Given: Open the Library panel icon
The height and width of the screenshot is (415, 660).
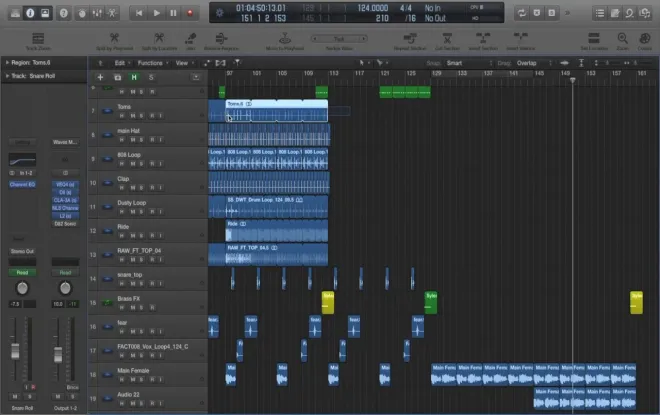Looking at the screenshot, I should [12, 12].
